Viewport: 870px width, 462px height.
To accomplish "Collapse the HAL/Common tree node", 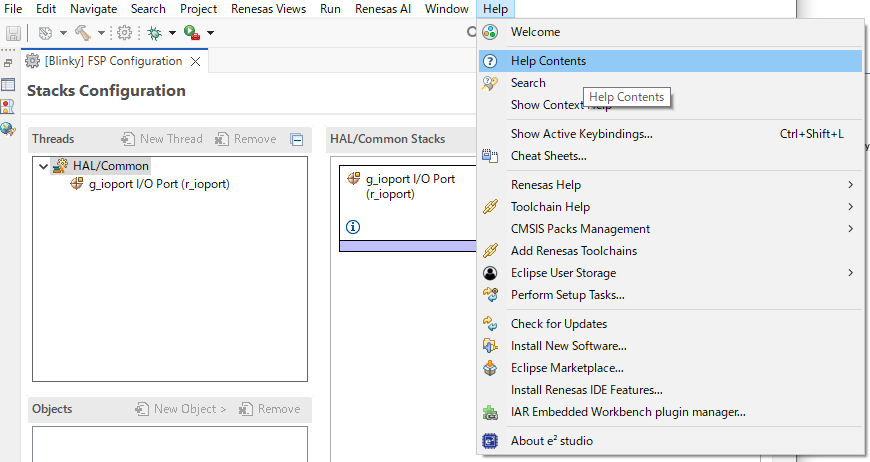I will (x=43, y=166).
